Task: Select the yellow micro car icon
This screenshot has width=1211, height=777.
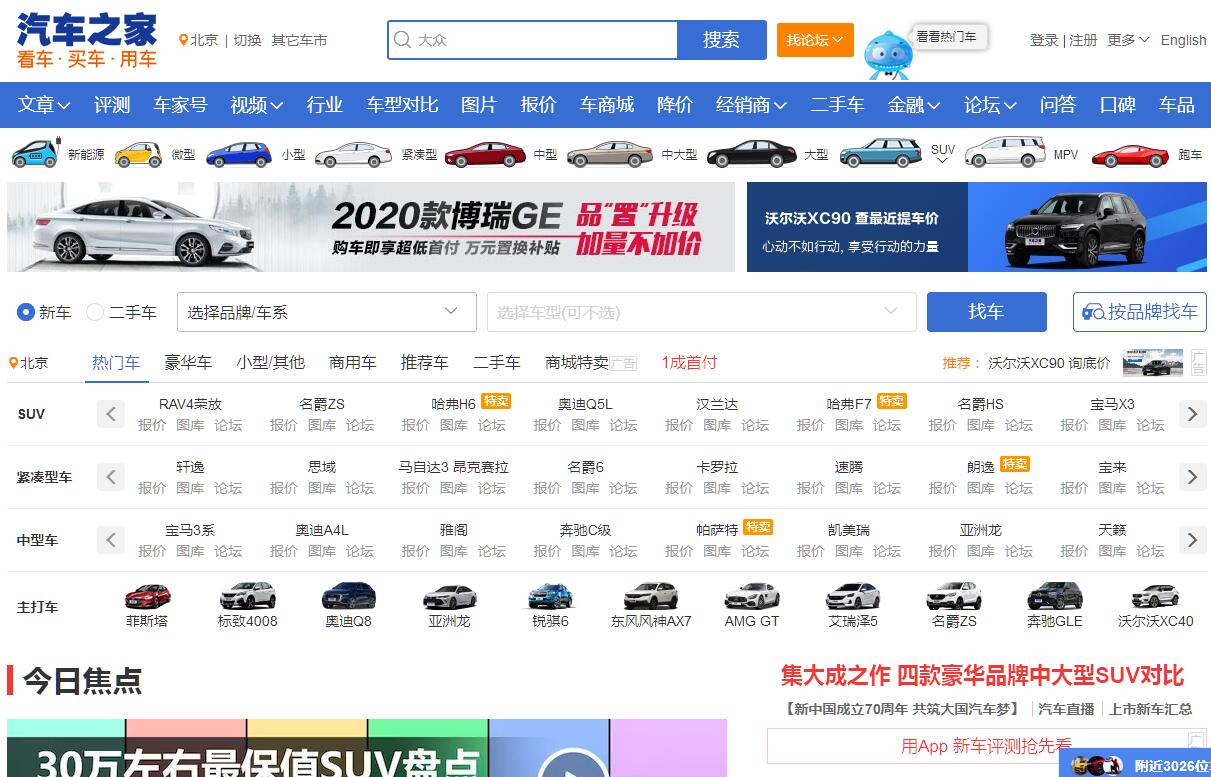Action: pyautogui.click(x=138, y=154)
